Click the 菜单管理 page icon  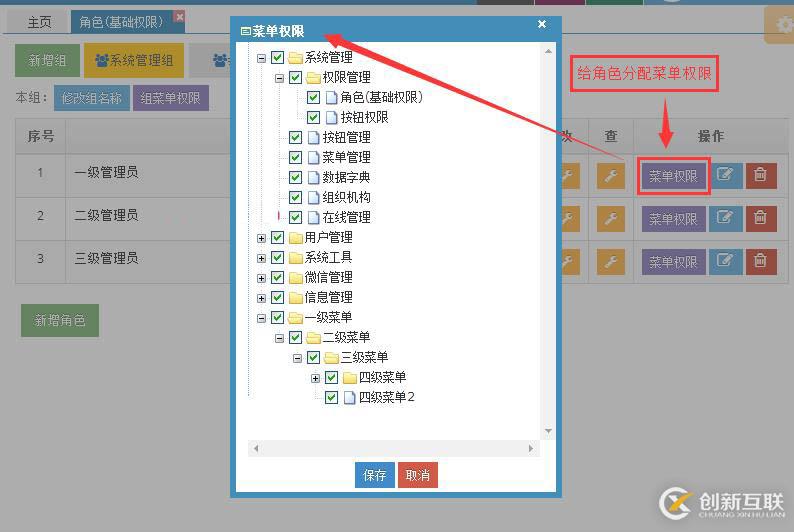coord(313,157)
